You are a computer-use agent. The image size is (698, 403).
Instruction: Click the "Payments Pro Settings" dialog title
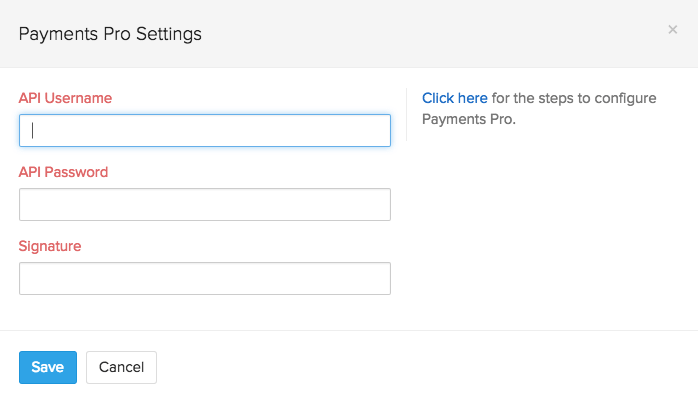pos(110,34)
